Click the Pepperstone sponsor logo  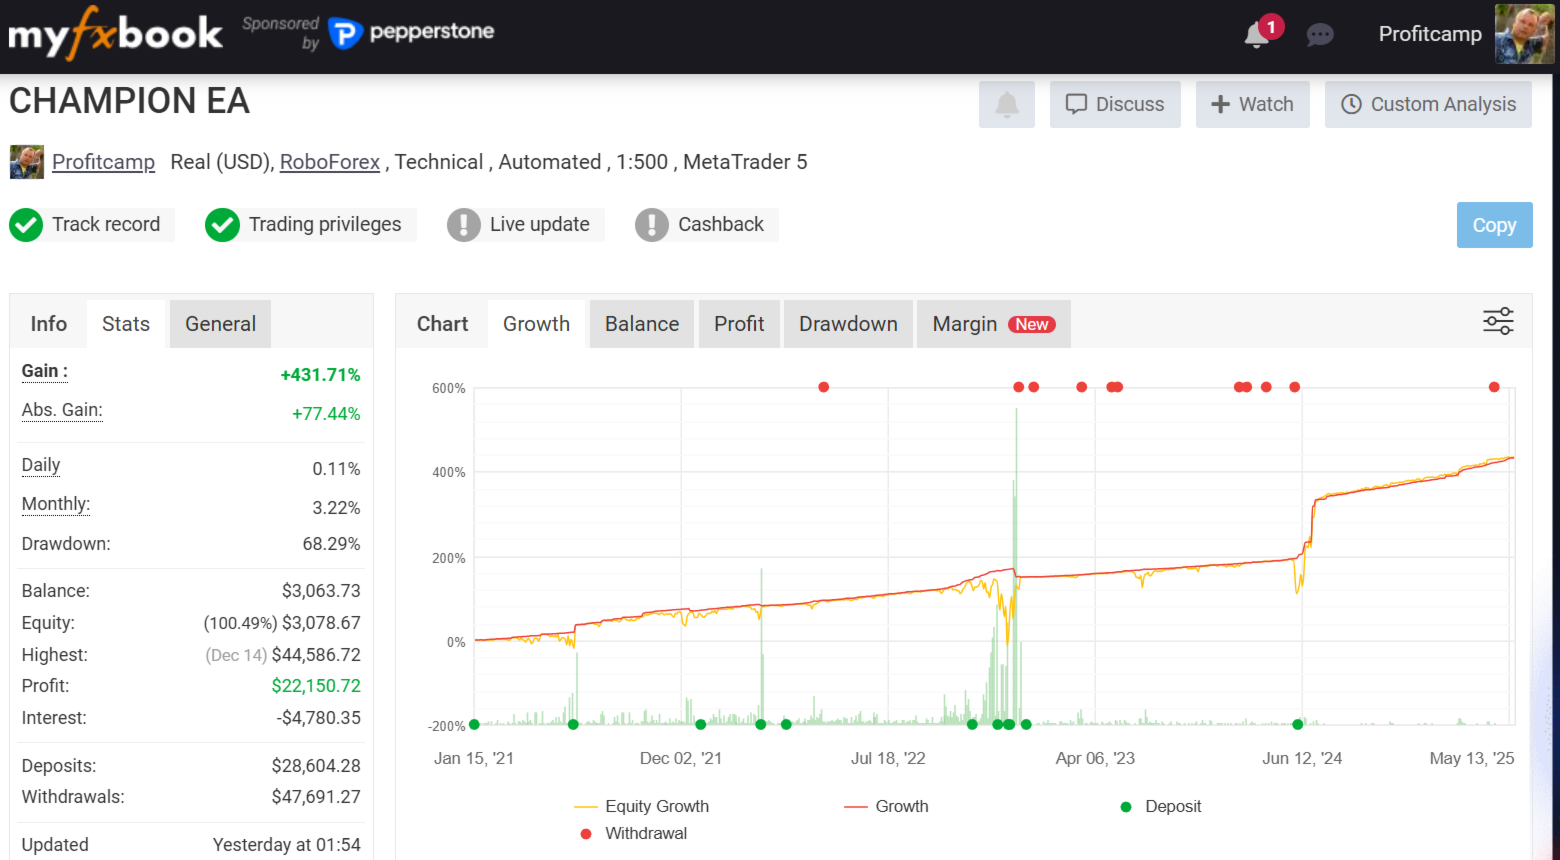coord(412,33)
